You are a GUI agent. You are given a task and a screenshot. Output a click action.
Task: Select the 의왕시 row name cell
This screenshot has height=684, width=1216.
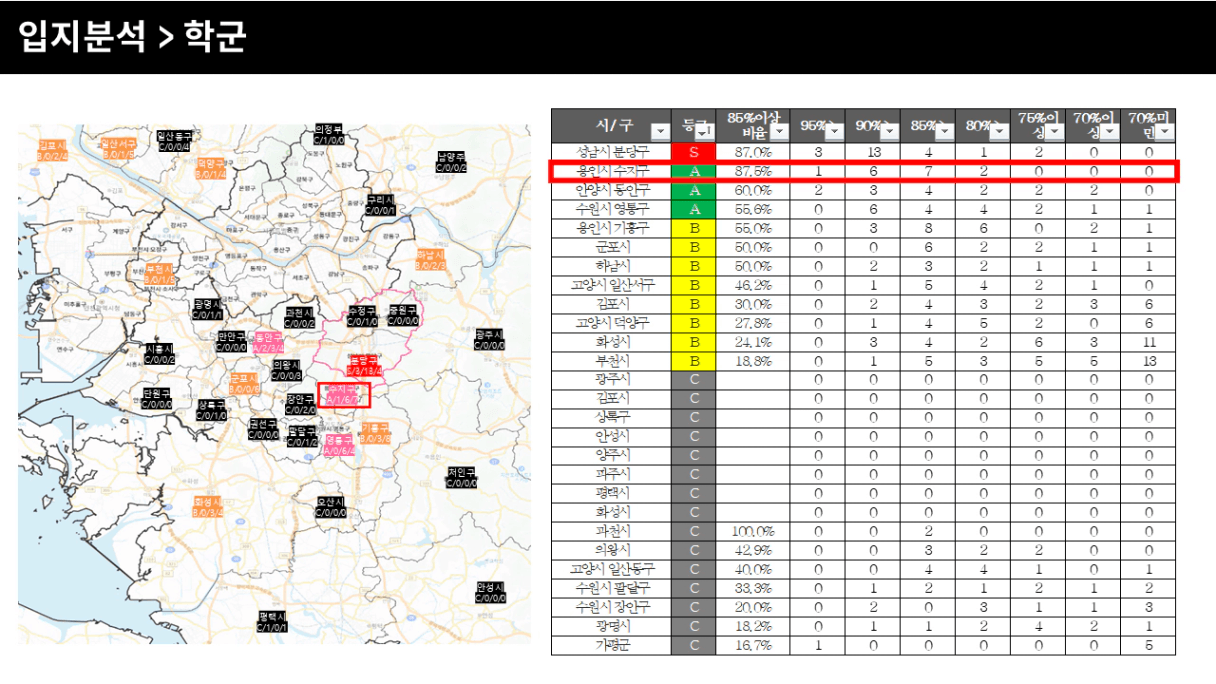coord(612,550)
